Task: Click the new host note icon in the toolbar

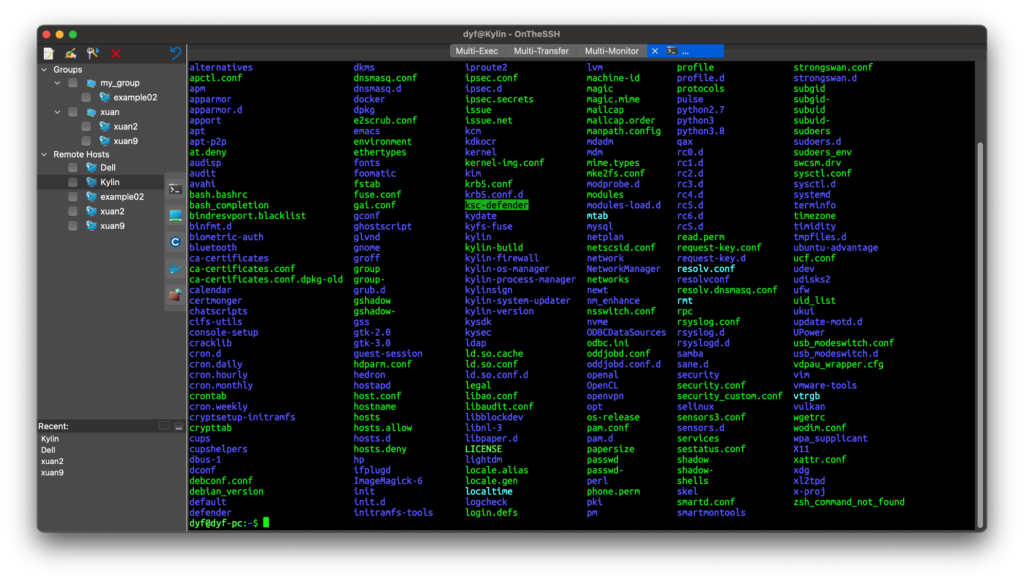Action: [x=48, y=53]
